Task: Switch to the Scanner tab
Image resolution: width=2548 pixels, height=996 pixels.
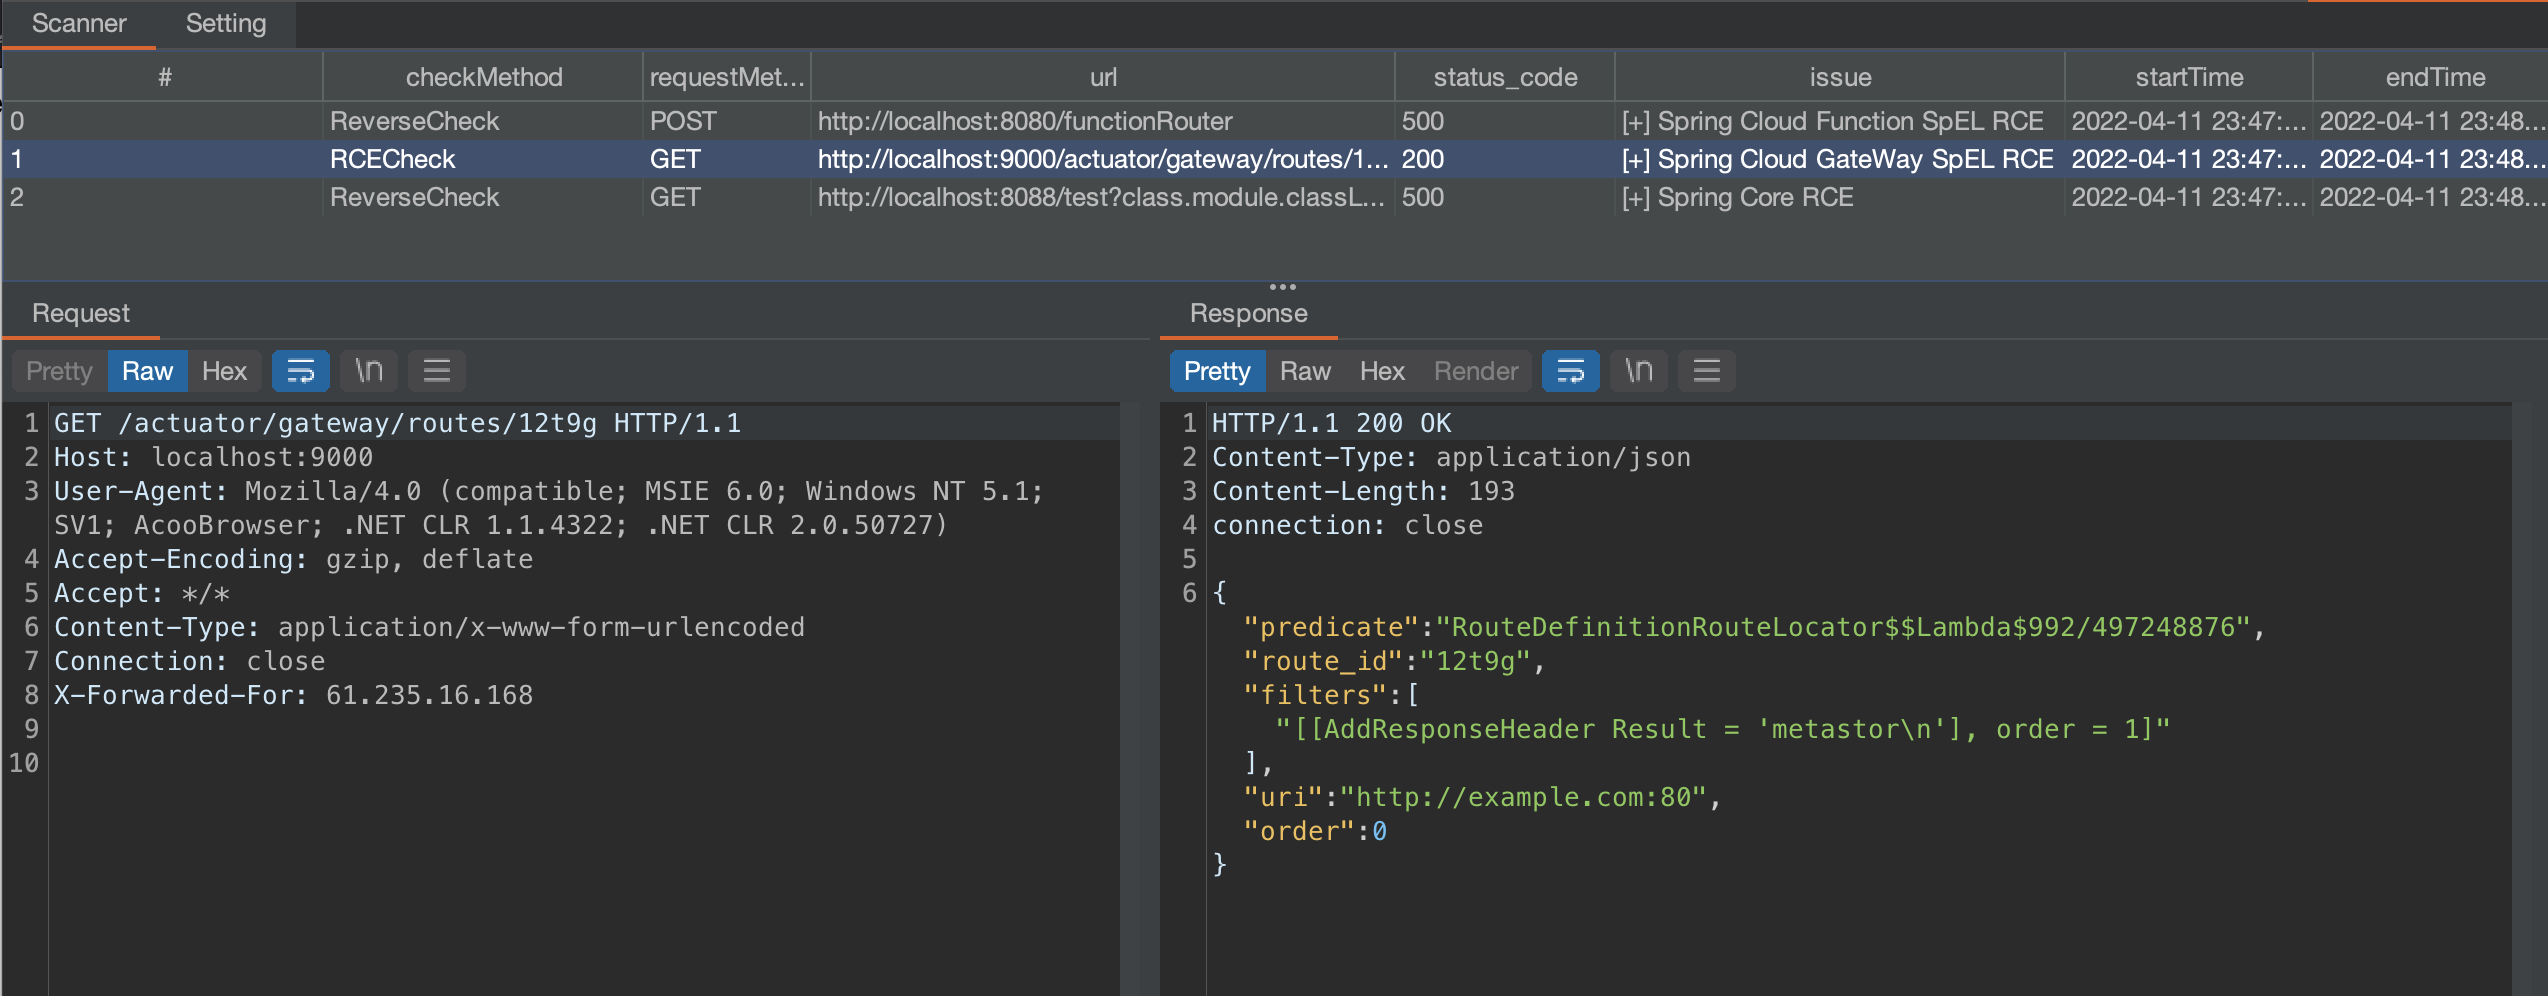Action: [79, 24]
